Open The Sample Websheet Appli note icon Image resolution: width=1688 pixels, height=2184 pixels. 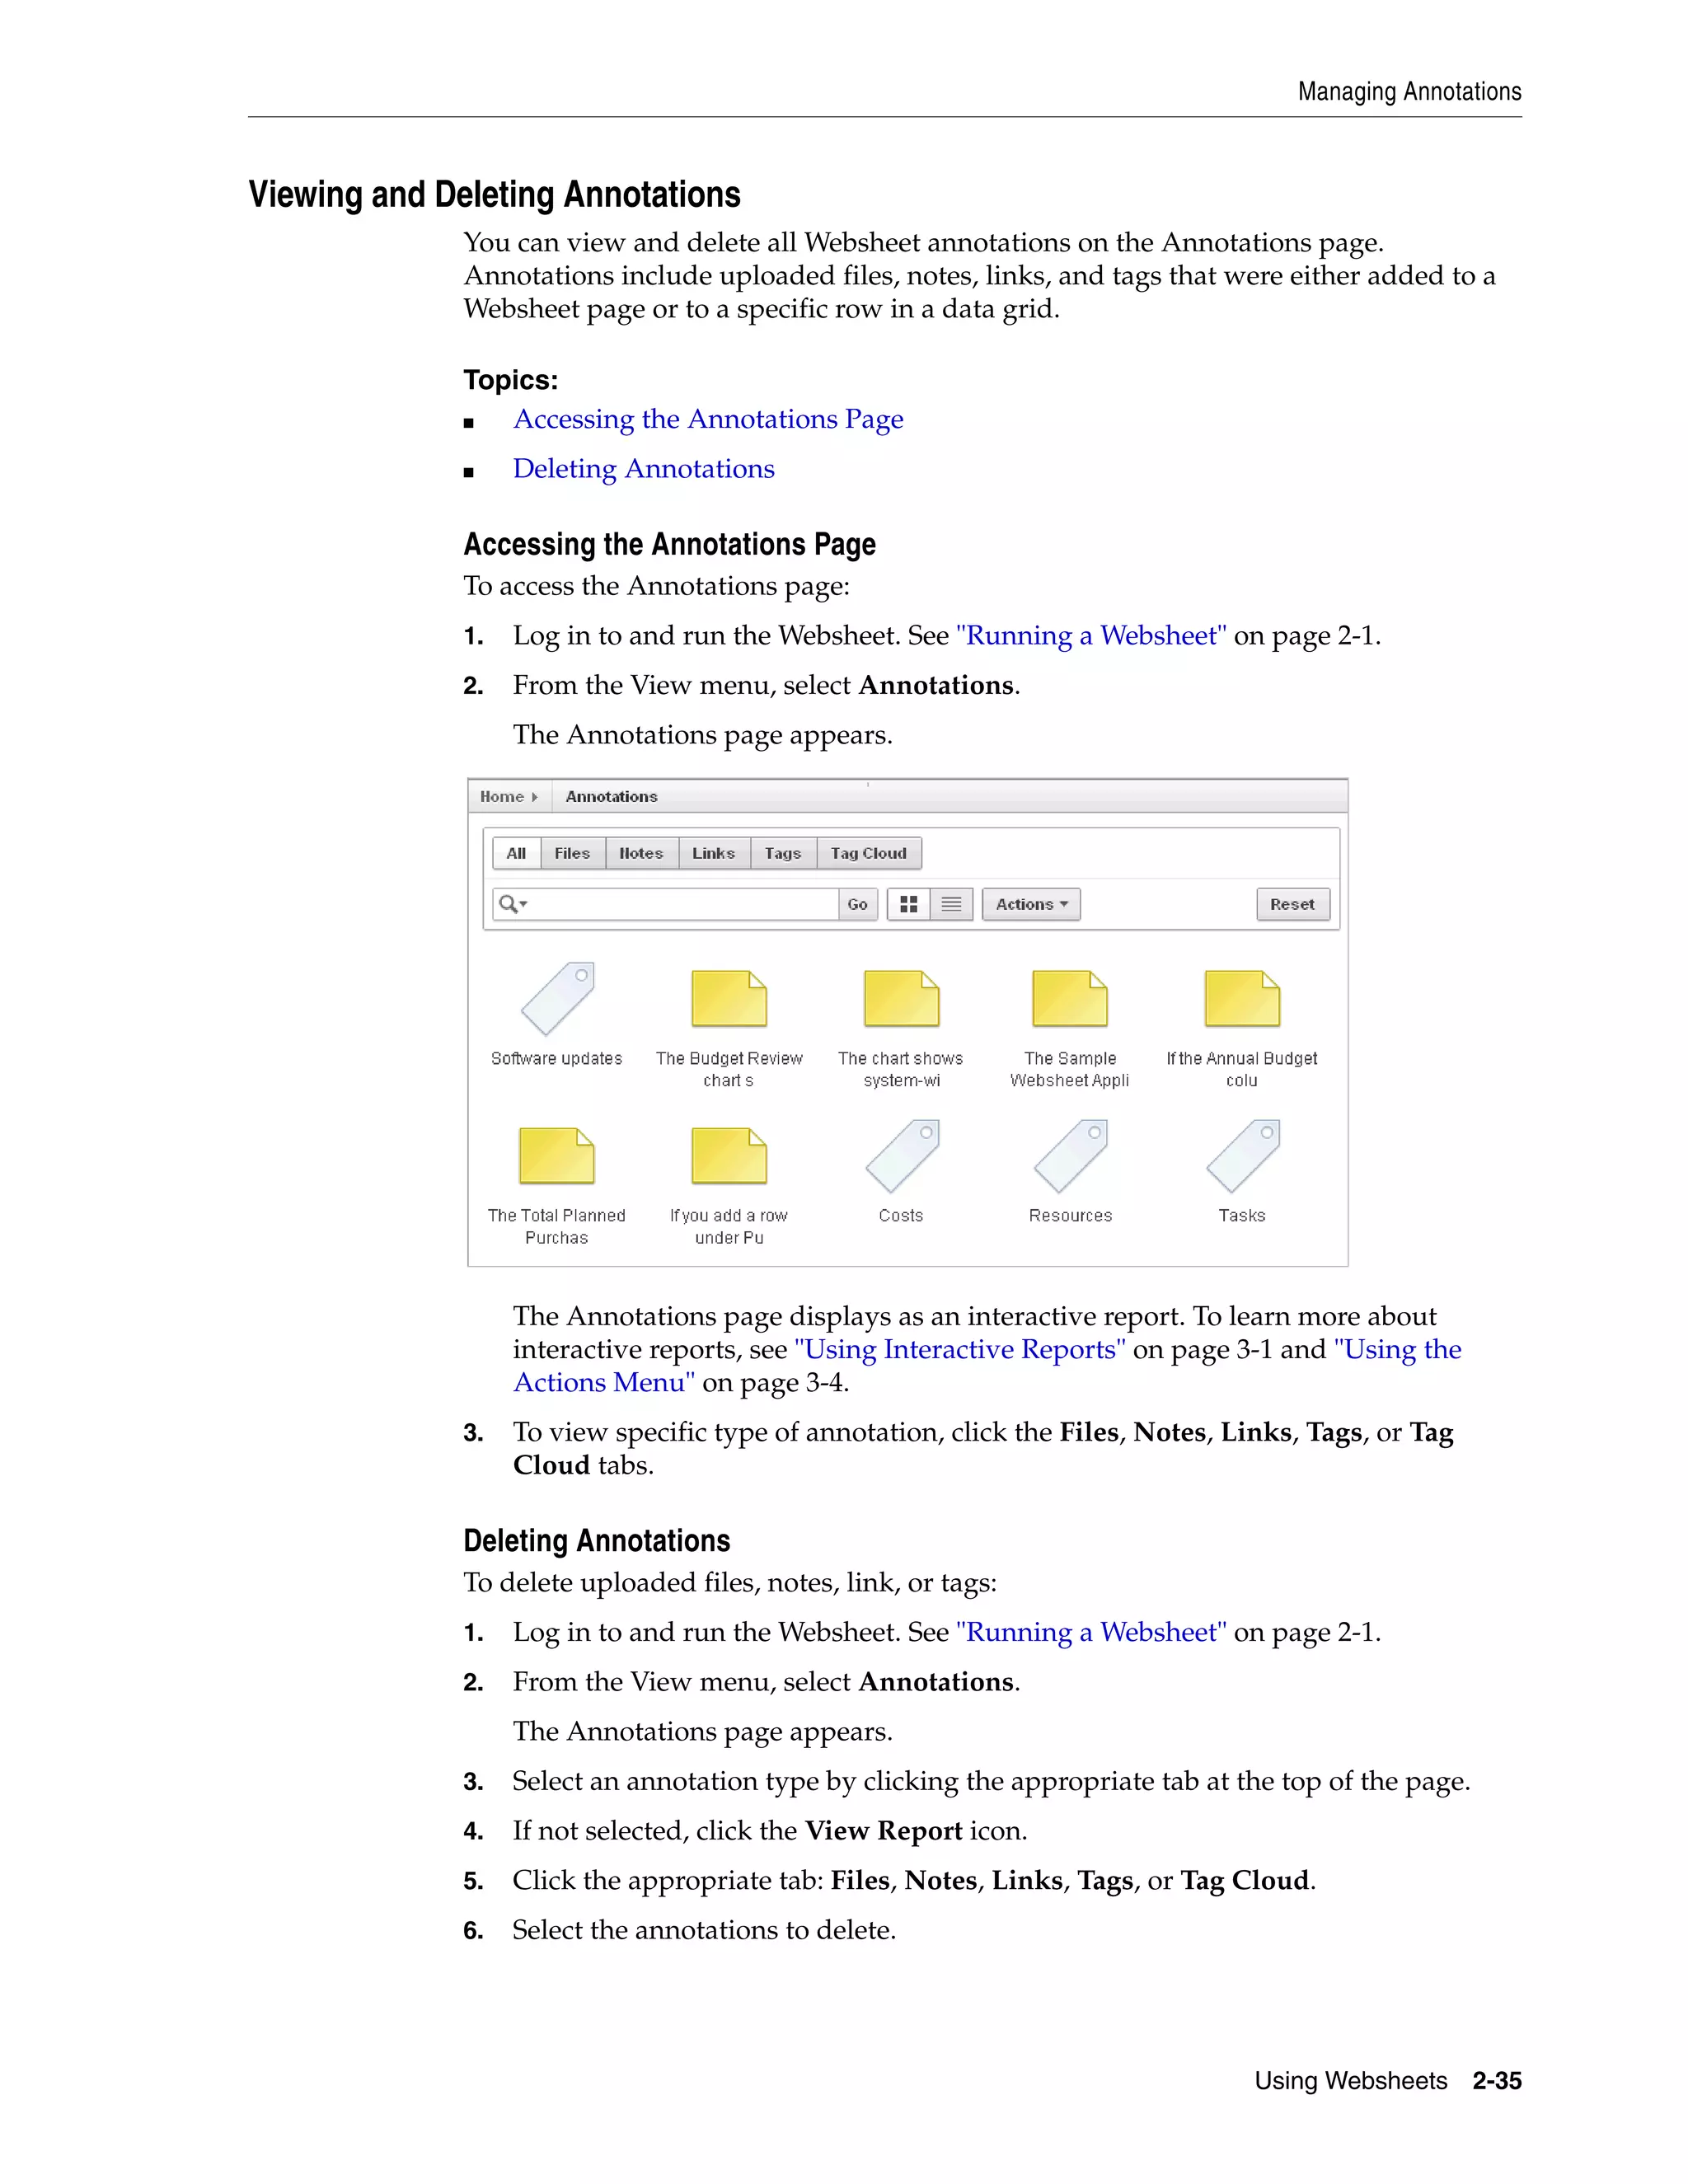point(1070,998)
